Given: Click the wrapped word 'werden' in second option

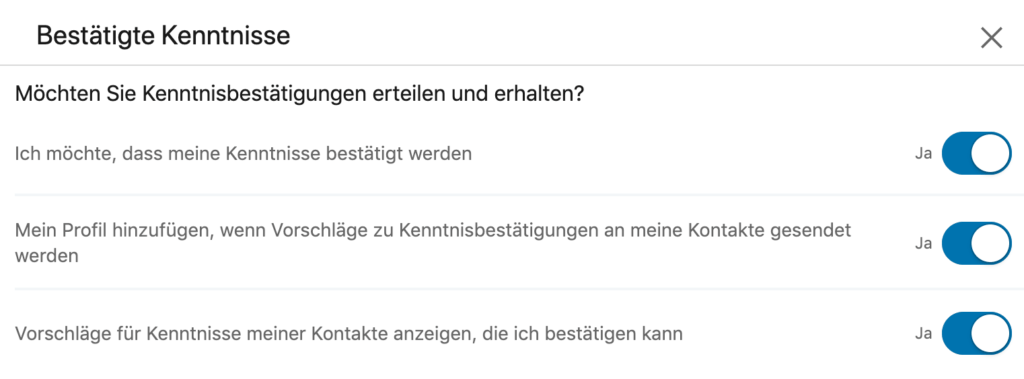Looking at the screenshot, I should [x=46, y=255].
